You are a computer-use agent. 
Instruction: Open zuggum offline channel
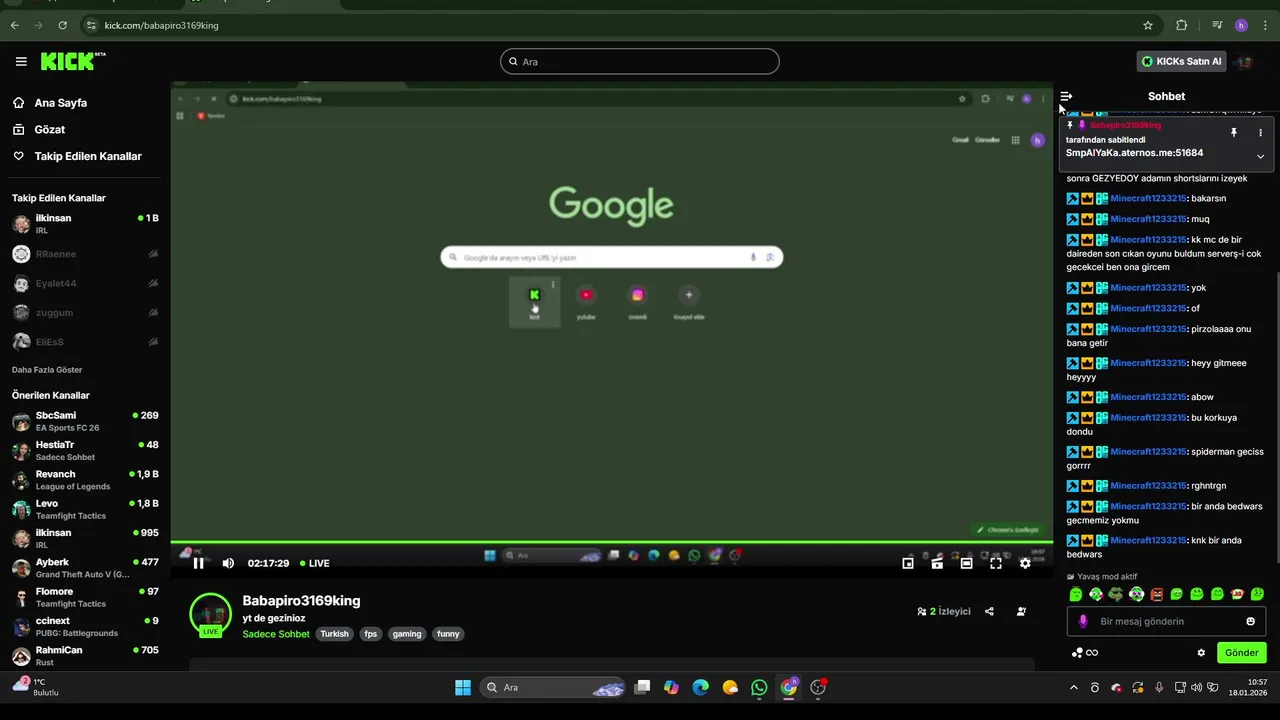pyautogui.click(x=85, y=312)
